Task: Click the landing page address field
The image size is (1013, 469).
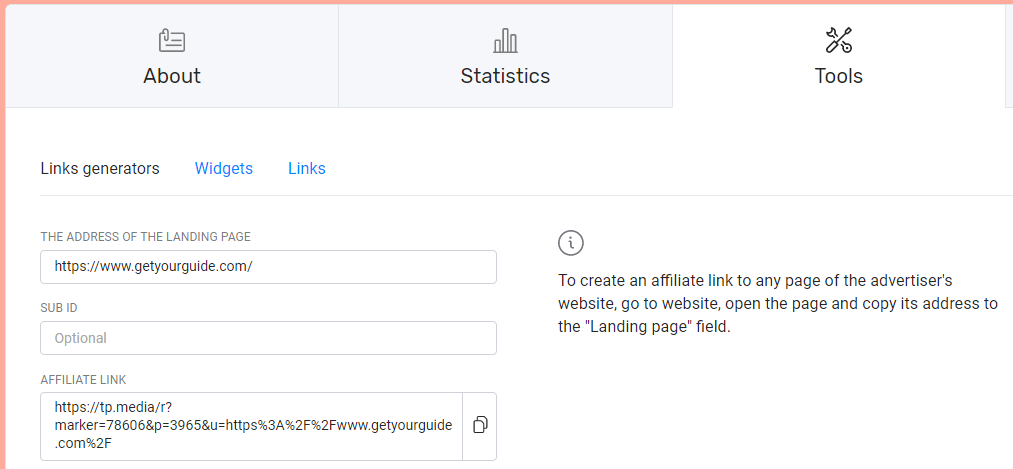Action: click(268, 267)
